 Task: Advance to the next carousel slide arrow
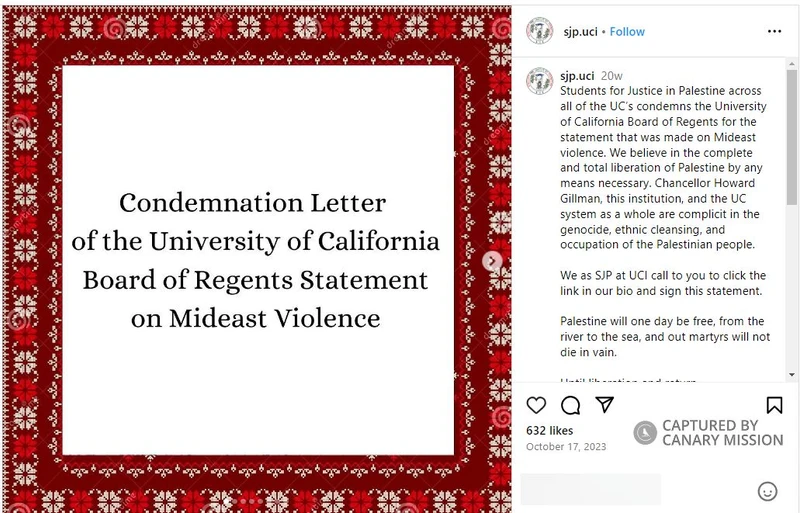492,261
